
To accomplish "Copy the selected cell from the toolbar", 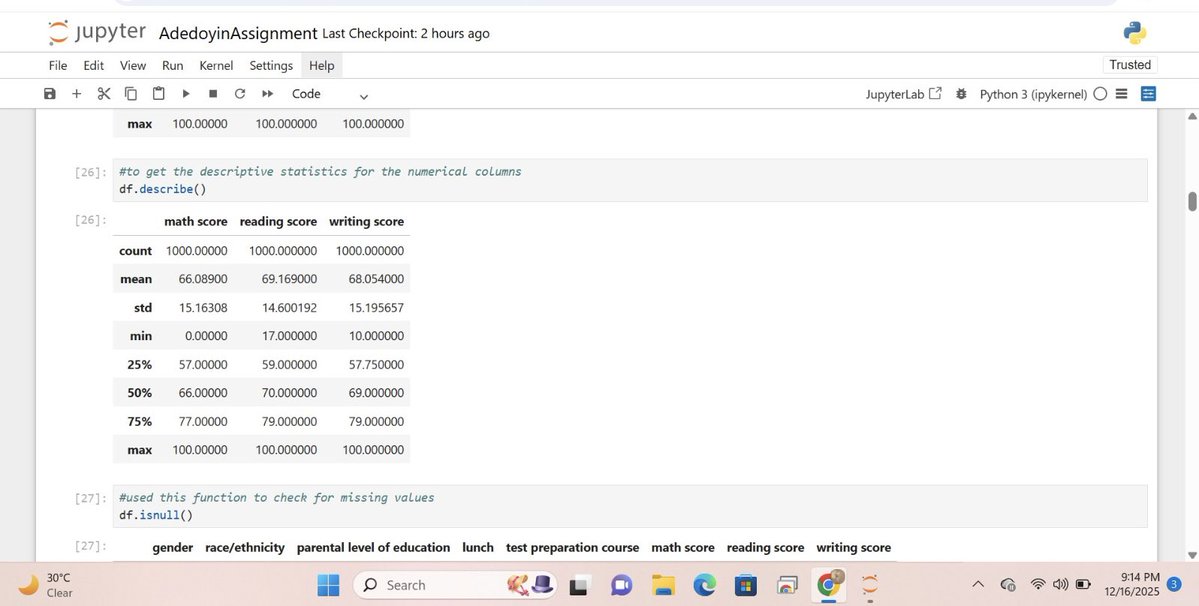I will 131,93.
